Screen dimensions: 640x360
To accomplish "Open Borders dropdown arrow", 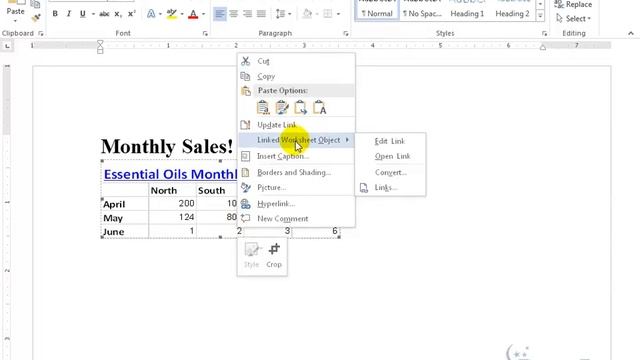I will (x=338, y=14).
